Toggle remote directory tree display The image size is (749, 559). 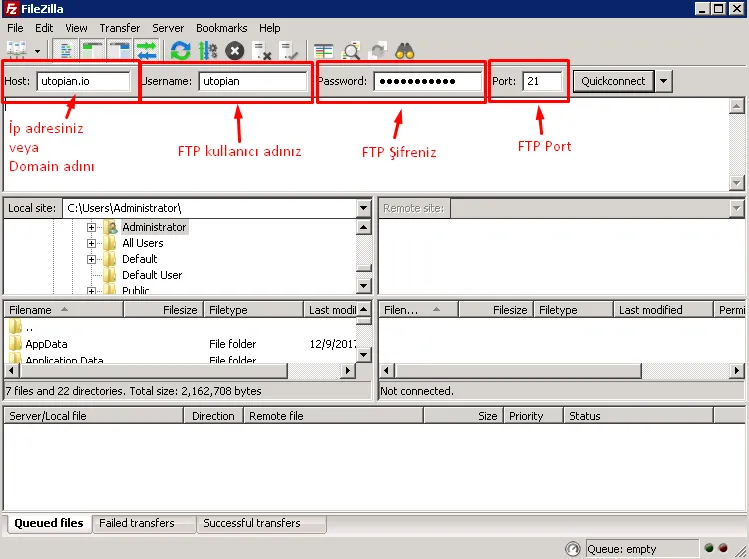tap(119, 50)
